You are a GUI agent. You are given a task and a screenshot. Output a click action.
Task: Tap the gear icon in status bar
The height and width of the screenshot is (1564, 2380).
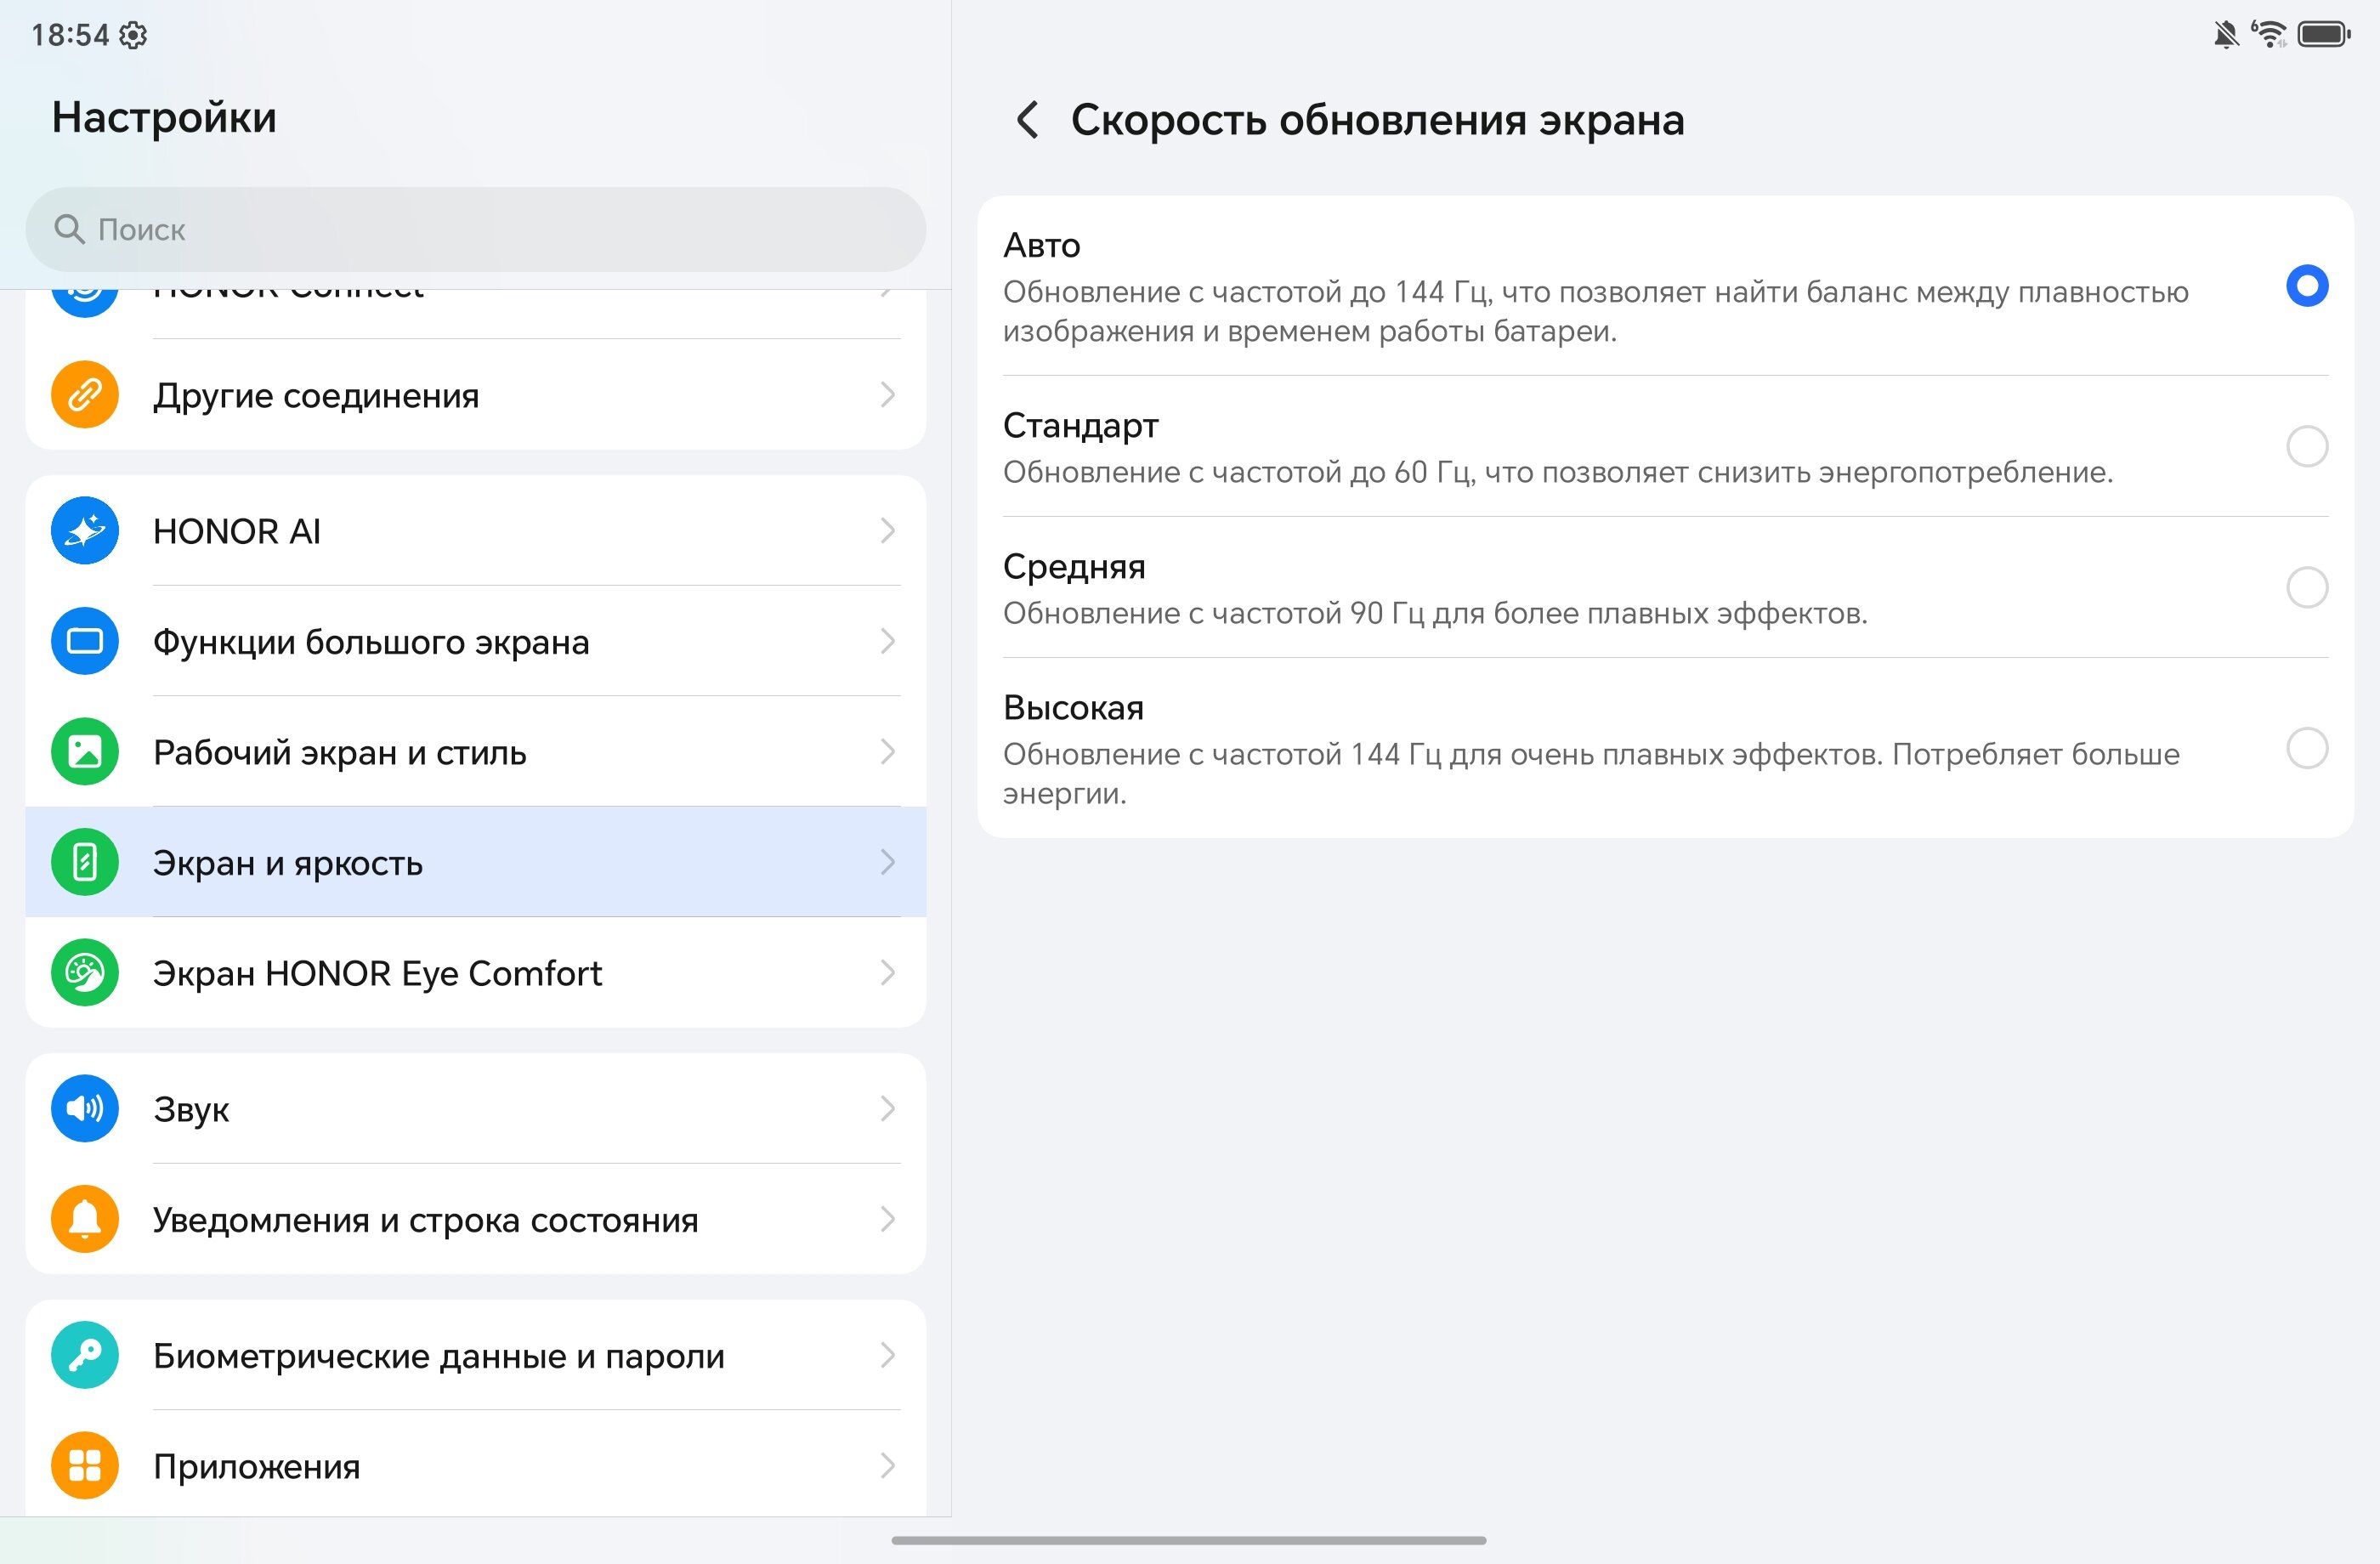coord(133,35)
